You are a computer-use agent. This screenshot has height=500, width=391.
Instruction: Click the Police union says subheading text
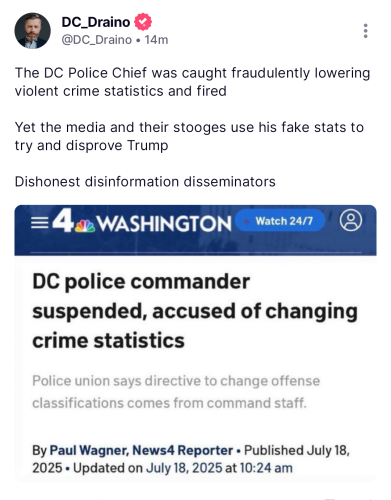176,392
